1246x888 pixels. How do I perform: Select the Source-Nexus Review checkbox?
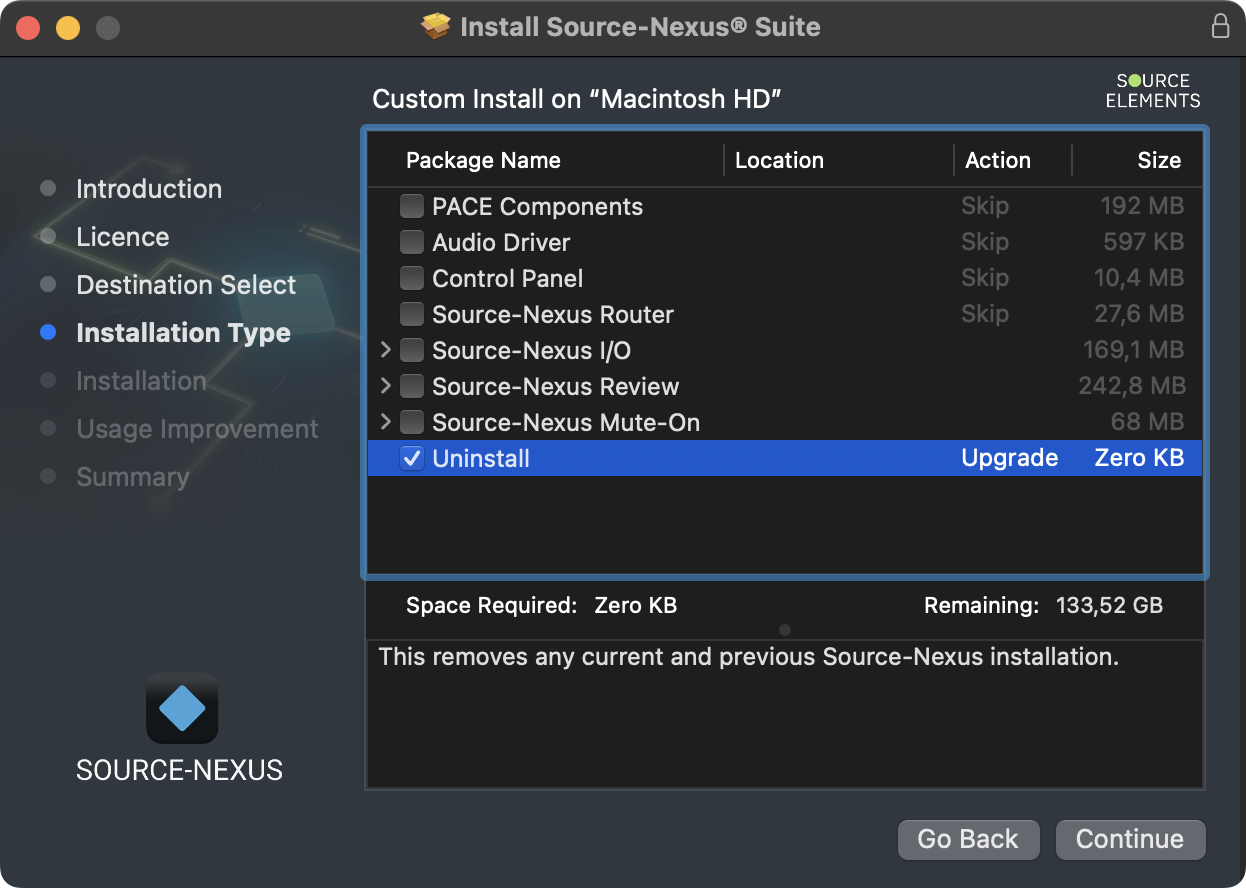(412, 387)
